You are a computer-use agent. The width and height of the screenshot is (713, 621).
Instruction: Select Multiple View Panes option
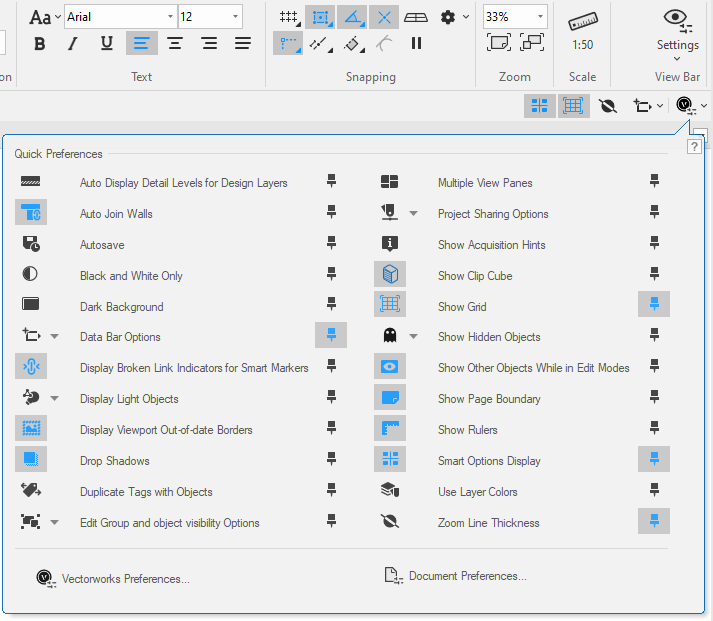tap(485, 183)
